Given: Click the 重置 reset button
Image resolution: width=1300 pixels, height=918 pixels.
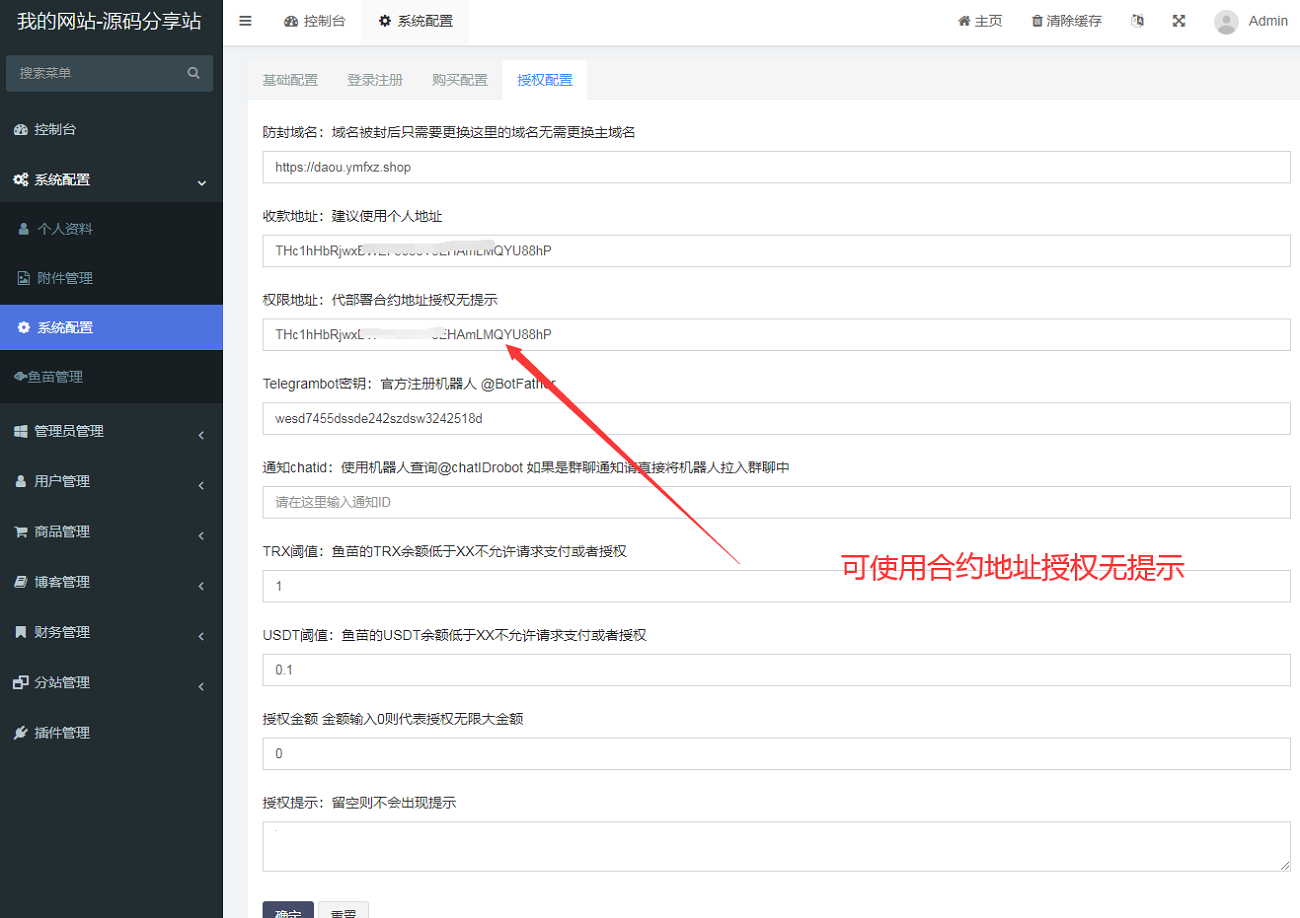Looking at the screenshot, I should (x=343, y=910).
